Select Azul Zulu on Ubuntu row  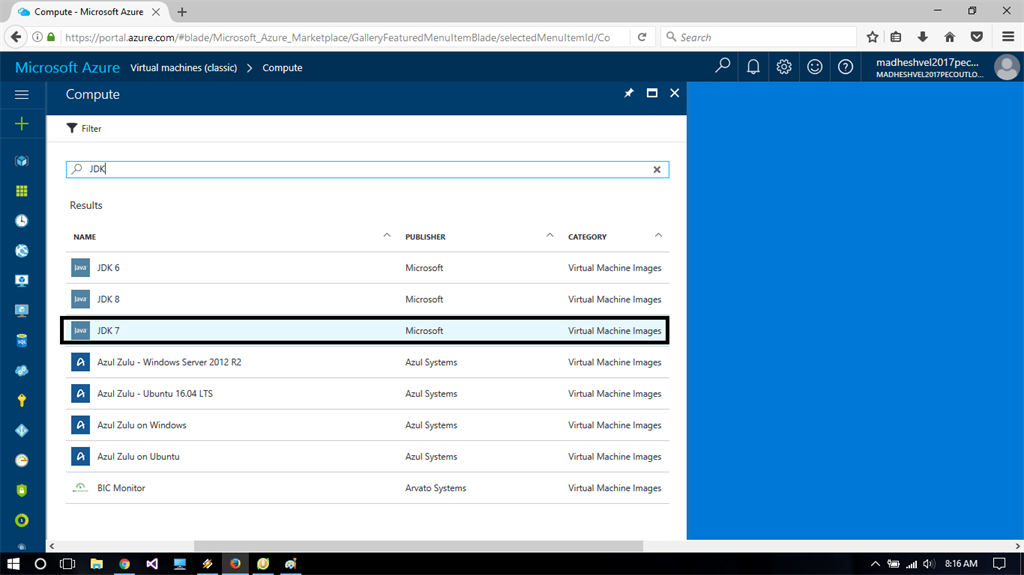[x=368, y=456]
